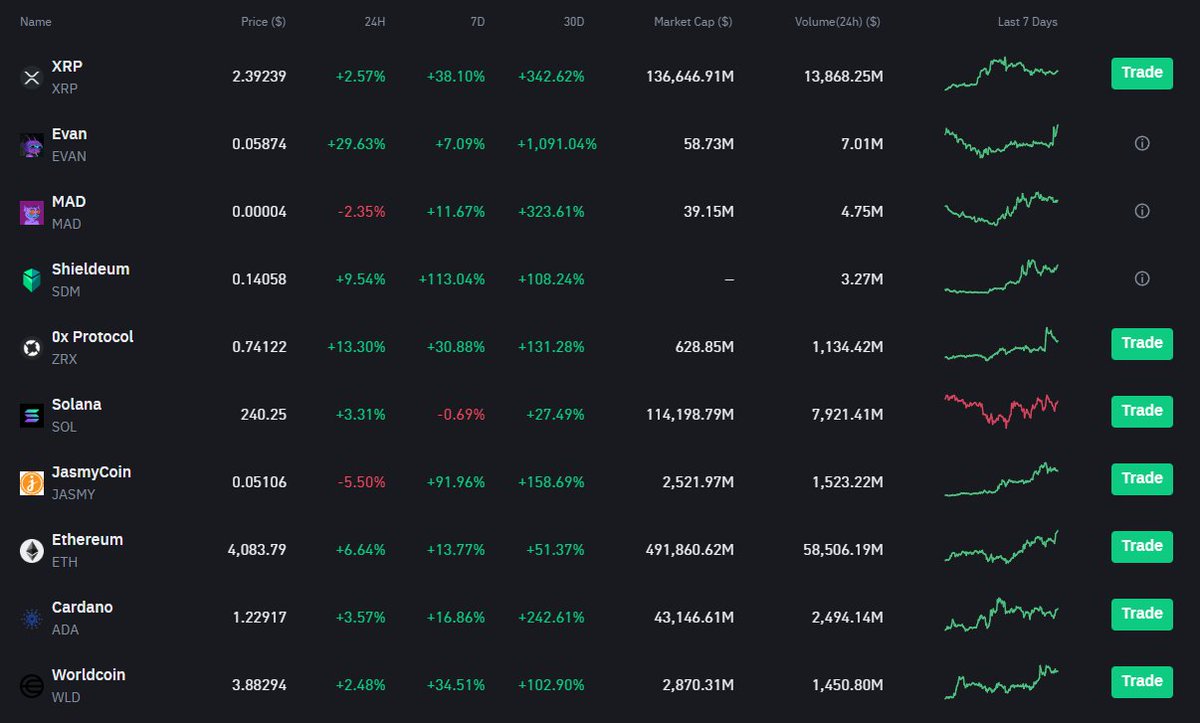
Task: Click Trade button for Ethereum
Action: (1142, 546)
